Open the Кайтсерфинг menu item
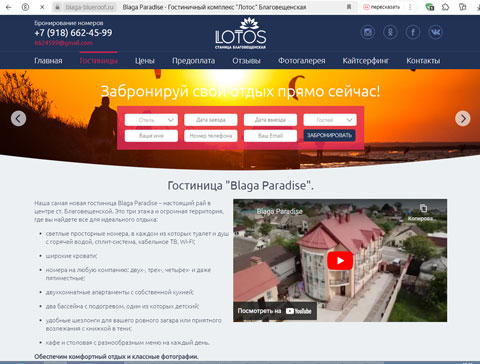The image size is (480, 364). (366, 61)
